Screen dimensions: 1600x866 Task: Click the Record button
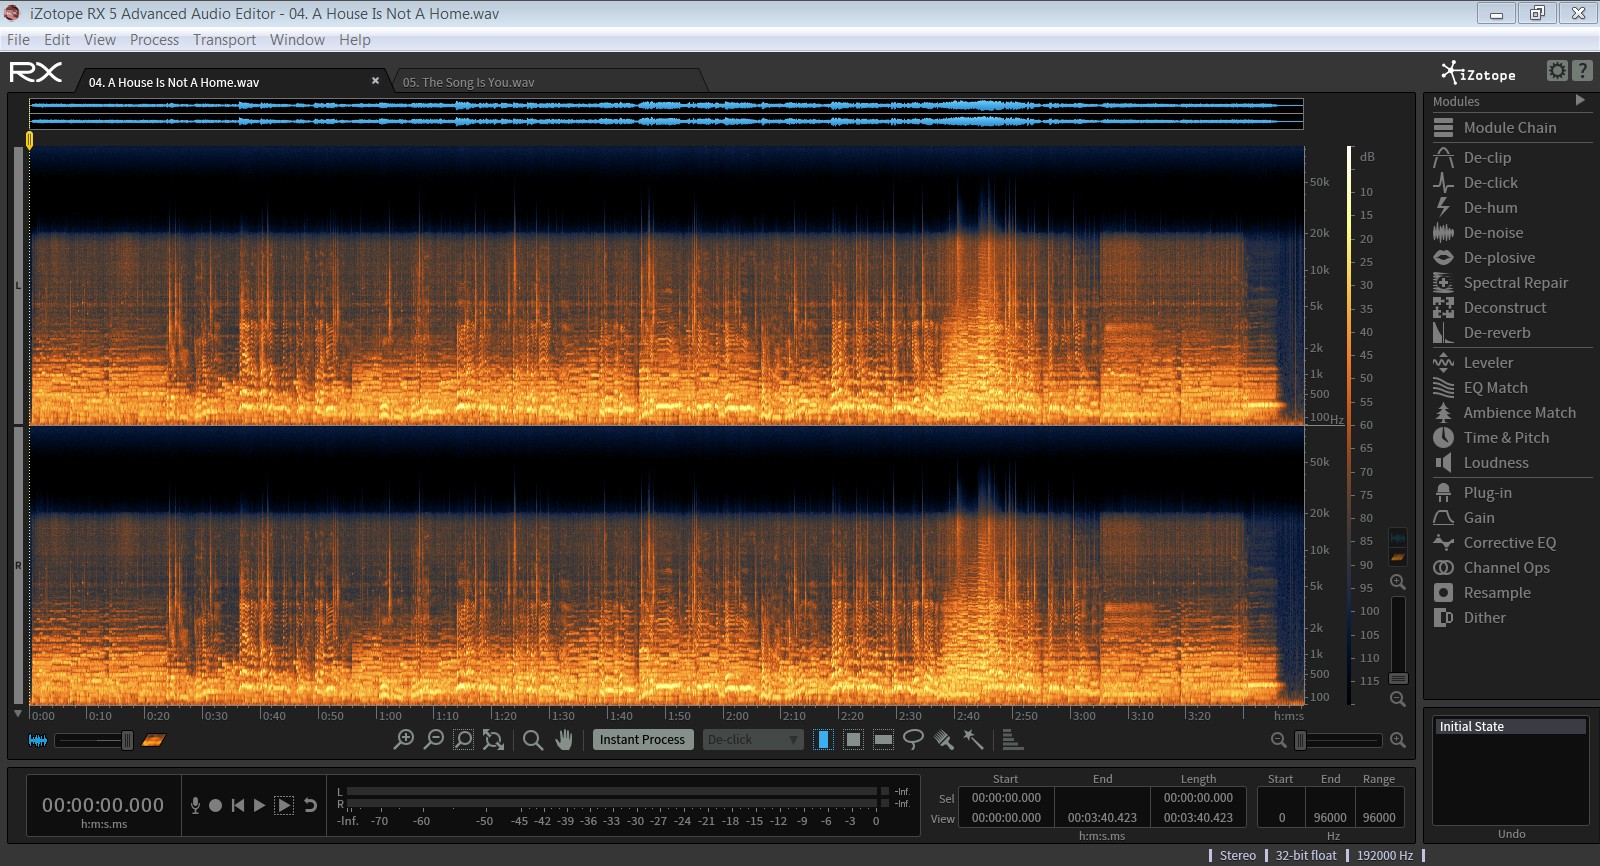tap(216, 805)
